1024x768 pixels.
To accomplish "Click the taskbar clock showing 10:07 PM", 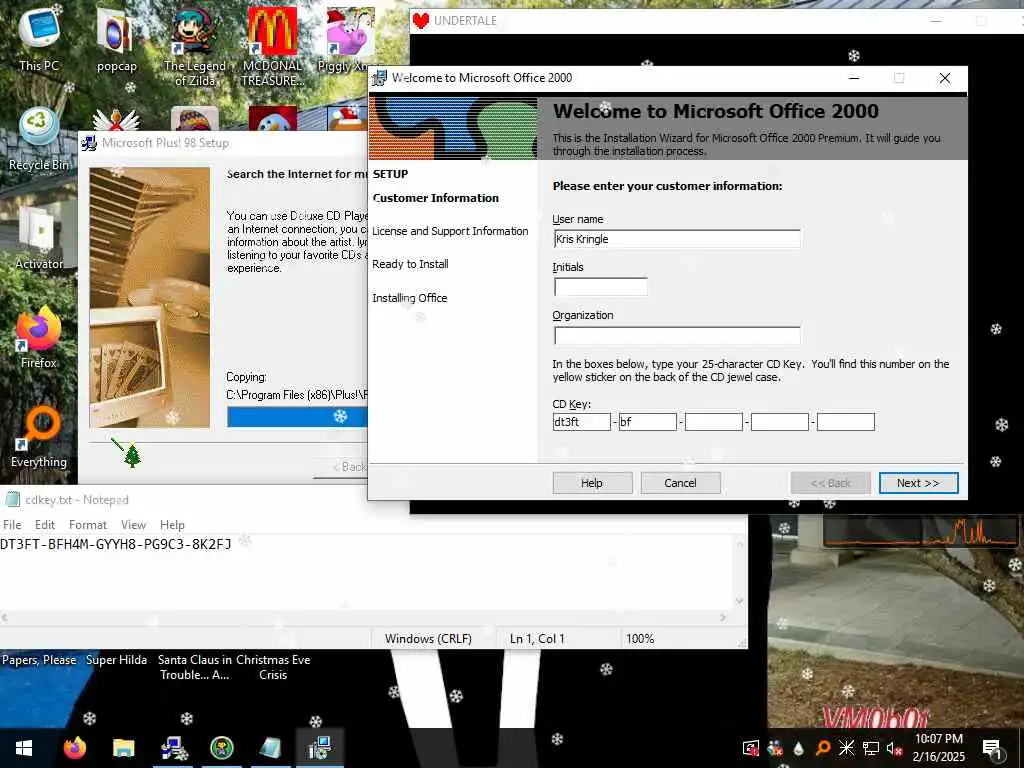I will click(x=938, y=748).
